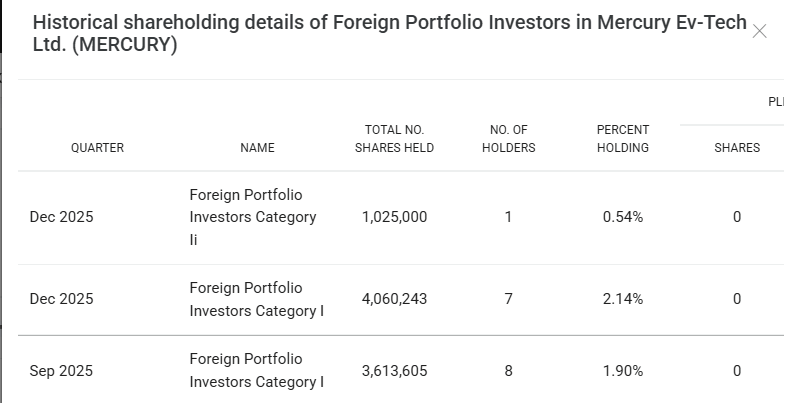Select the PERCENT HOLDING column header
This screenshot has width=796, height=403.
click(622, 139)
